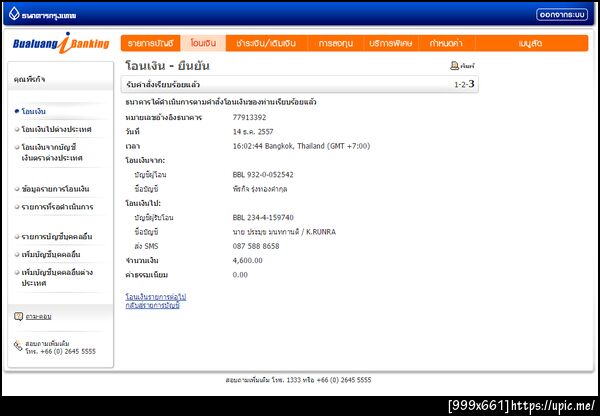
Task: Click bank reference number 77913392
Action: coord(249,117)
